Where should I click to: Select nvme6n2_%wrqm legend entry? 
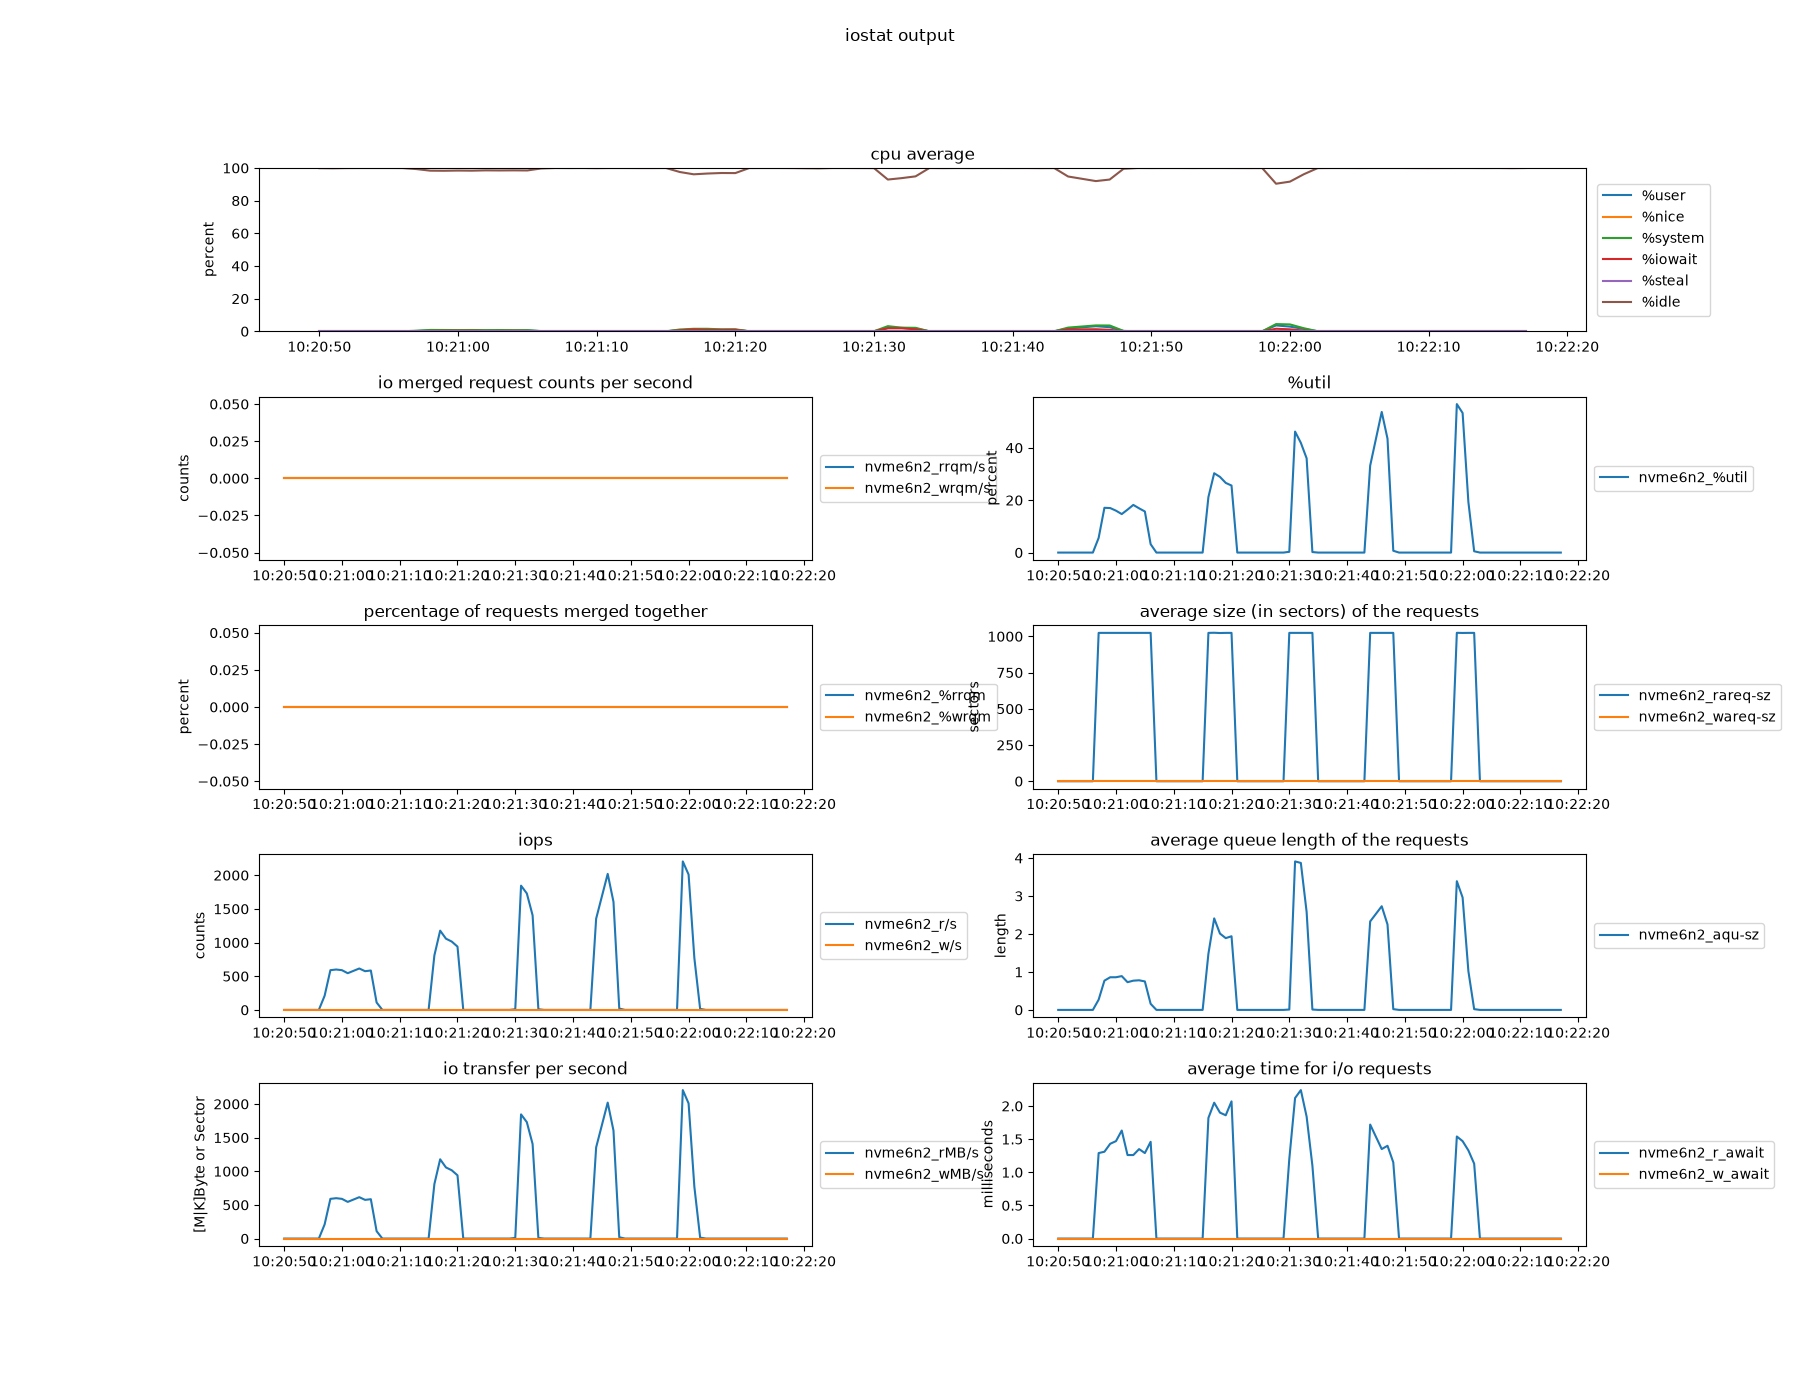tap(908, 717)
